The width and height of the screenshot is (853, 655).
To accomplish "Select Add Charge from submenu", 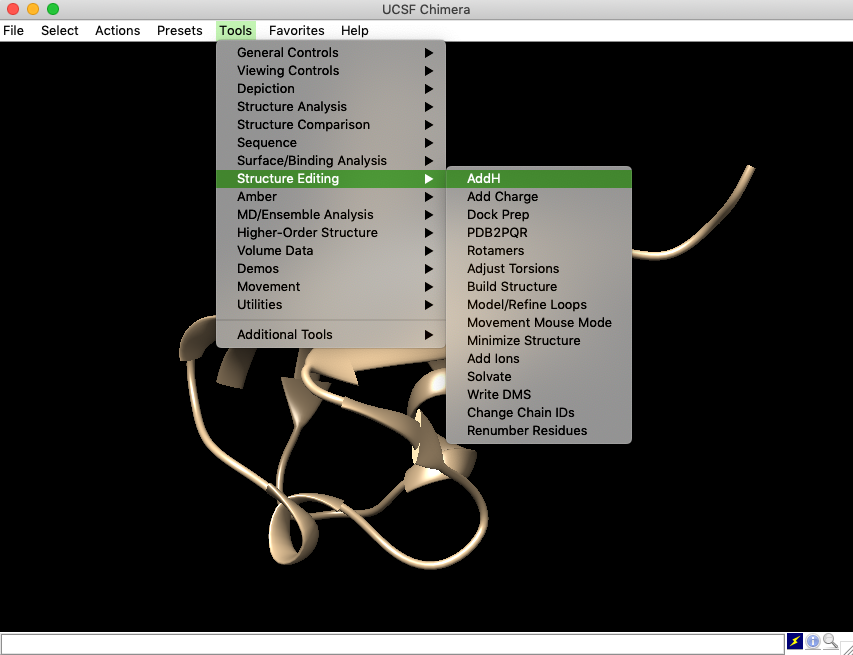I will pos(502,197).
